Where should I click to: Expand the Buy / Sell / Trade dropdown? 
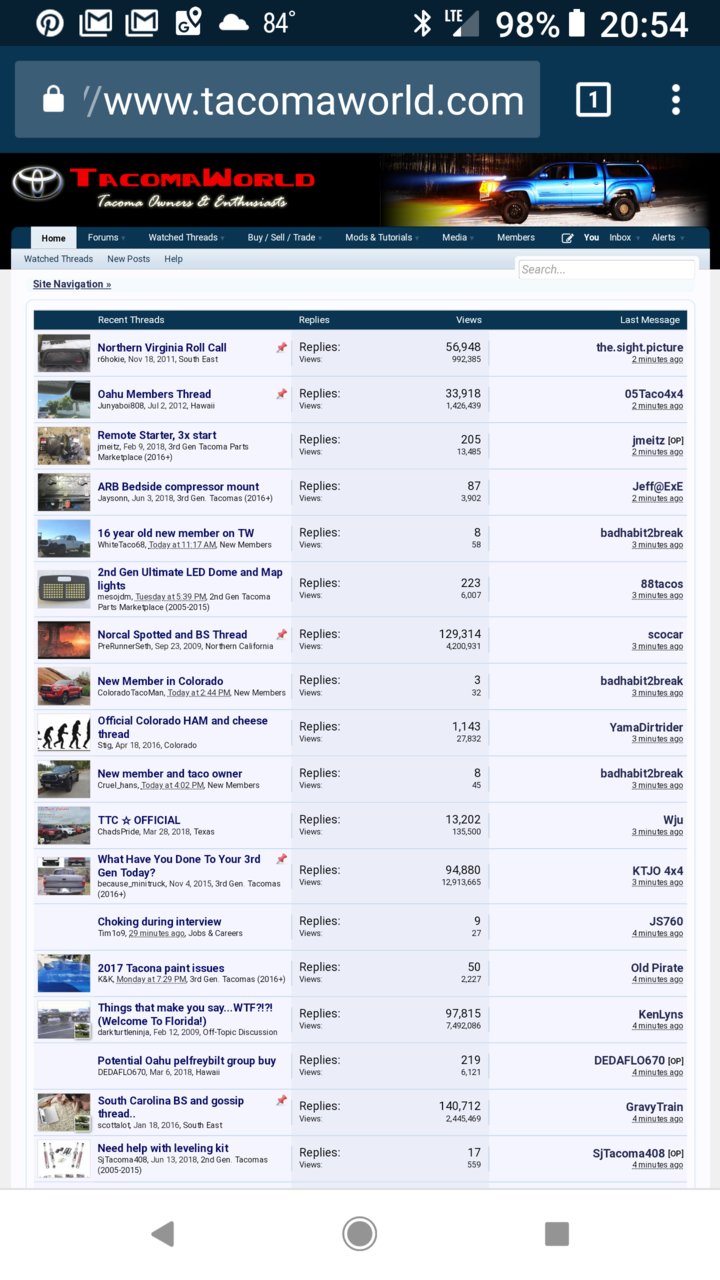point(320,239)
